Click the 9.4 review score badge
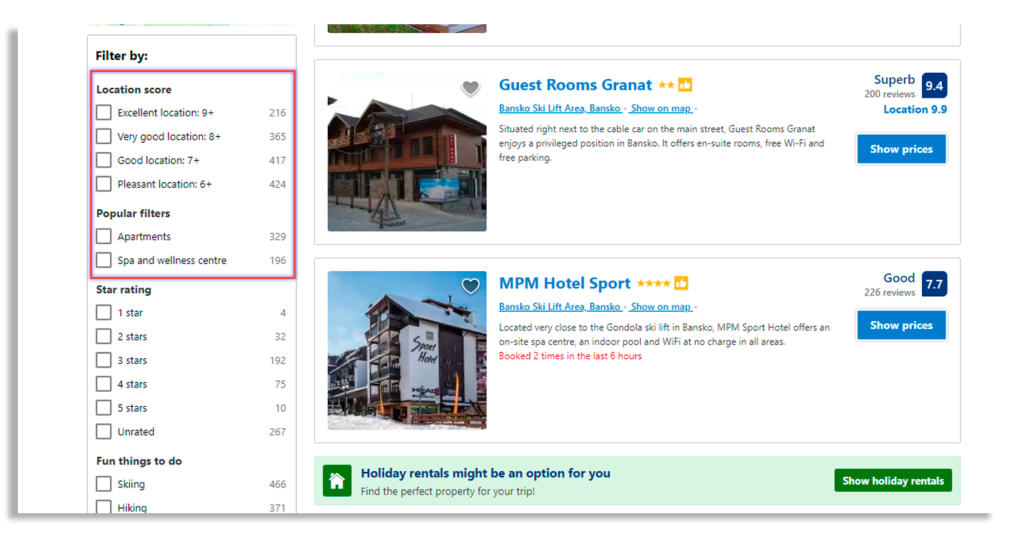 934,85
